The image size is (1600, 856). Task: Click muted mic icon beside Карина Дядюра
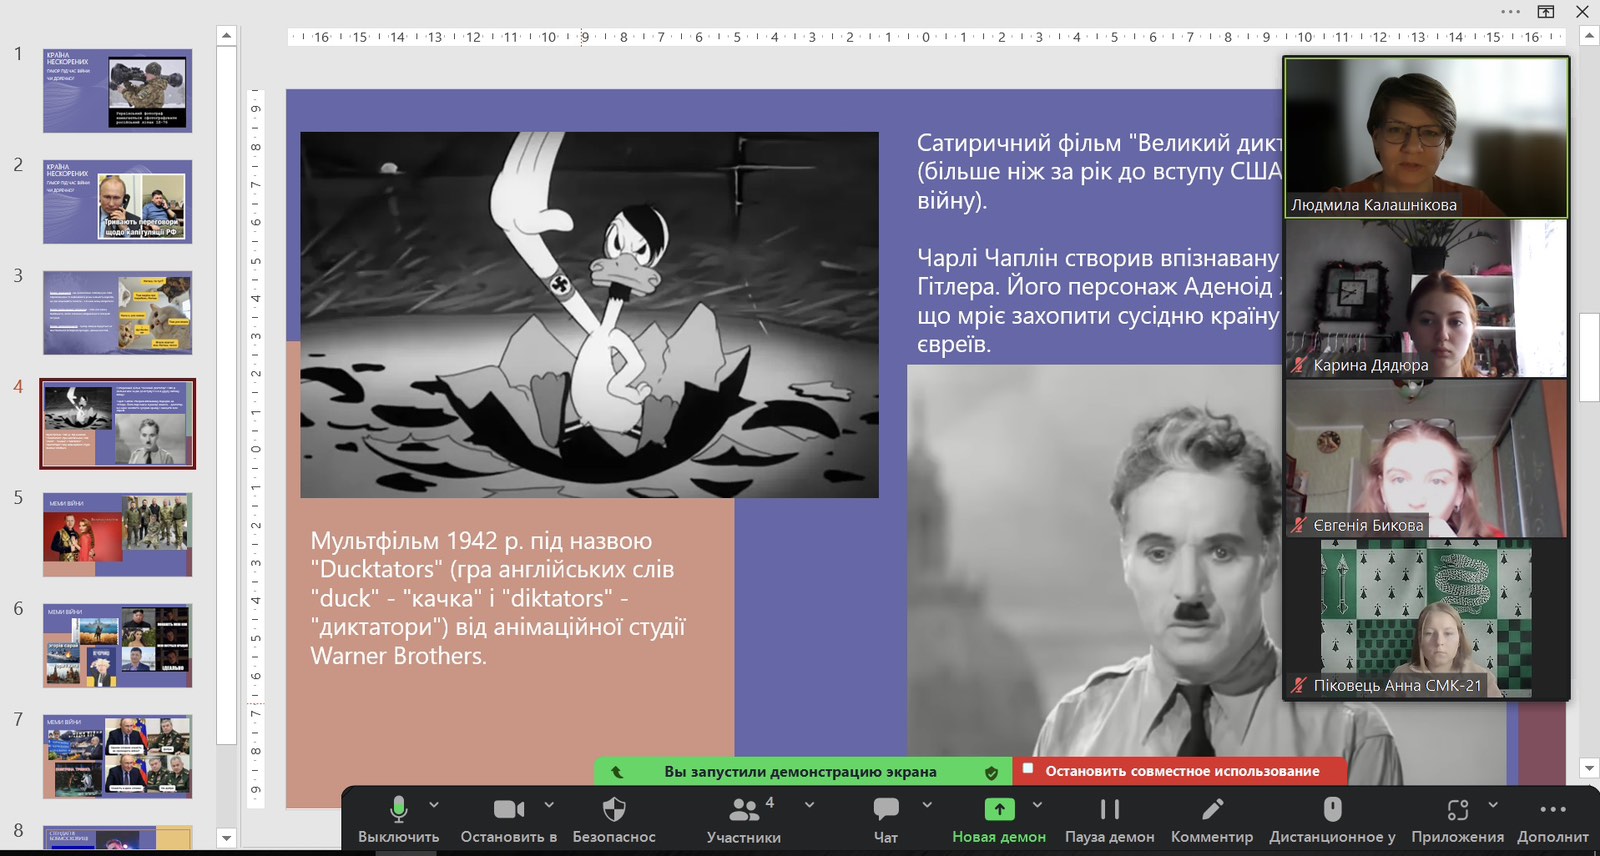pos(1299,365)
